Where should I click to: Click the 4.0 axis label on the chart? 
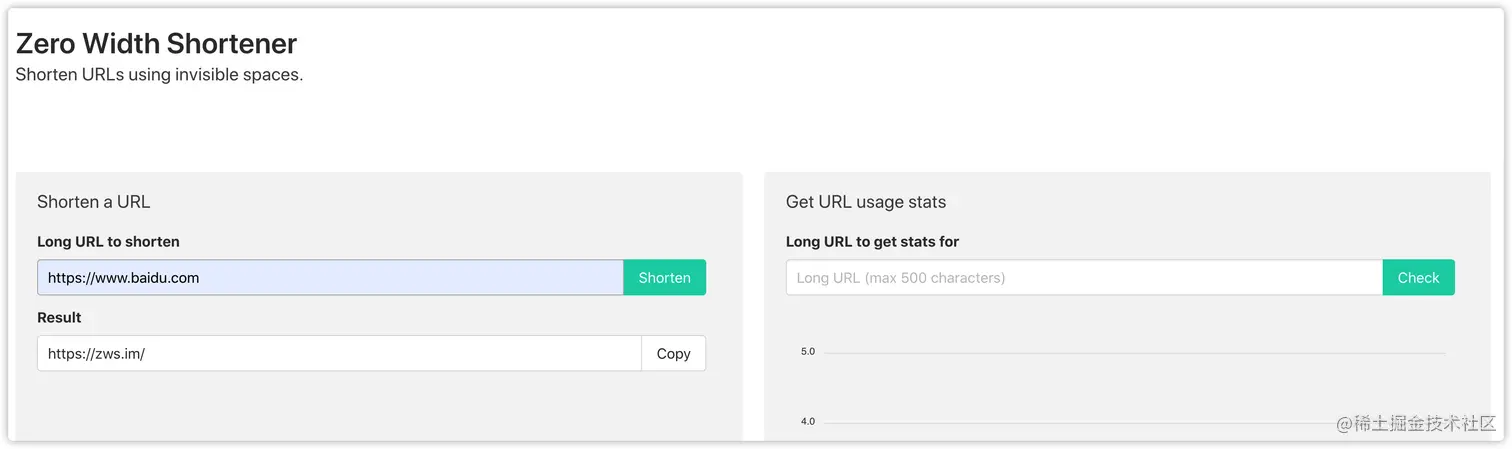point(807,422)
